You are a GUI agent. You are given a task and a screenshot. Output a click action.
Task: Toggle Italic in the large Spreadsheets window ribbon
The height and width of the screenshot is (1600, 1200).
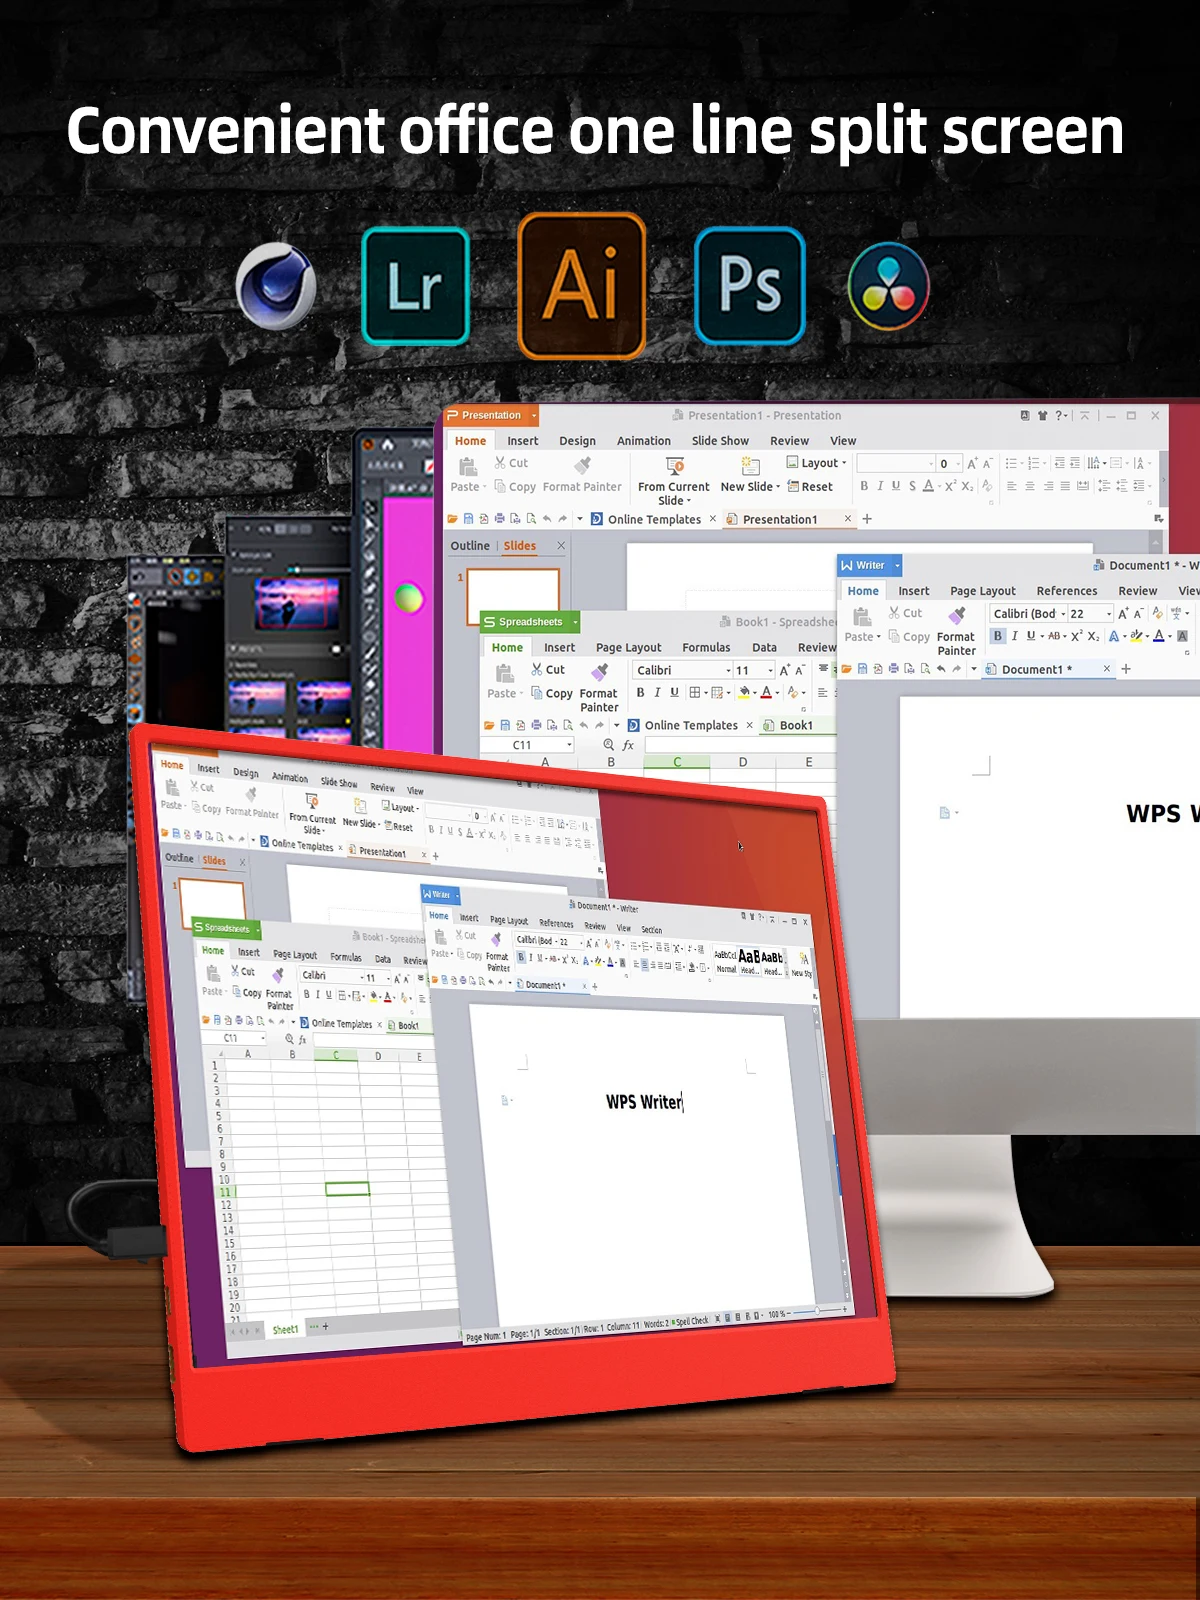[657, 693]
